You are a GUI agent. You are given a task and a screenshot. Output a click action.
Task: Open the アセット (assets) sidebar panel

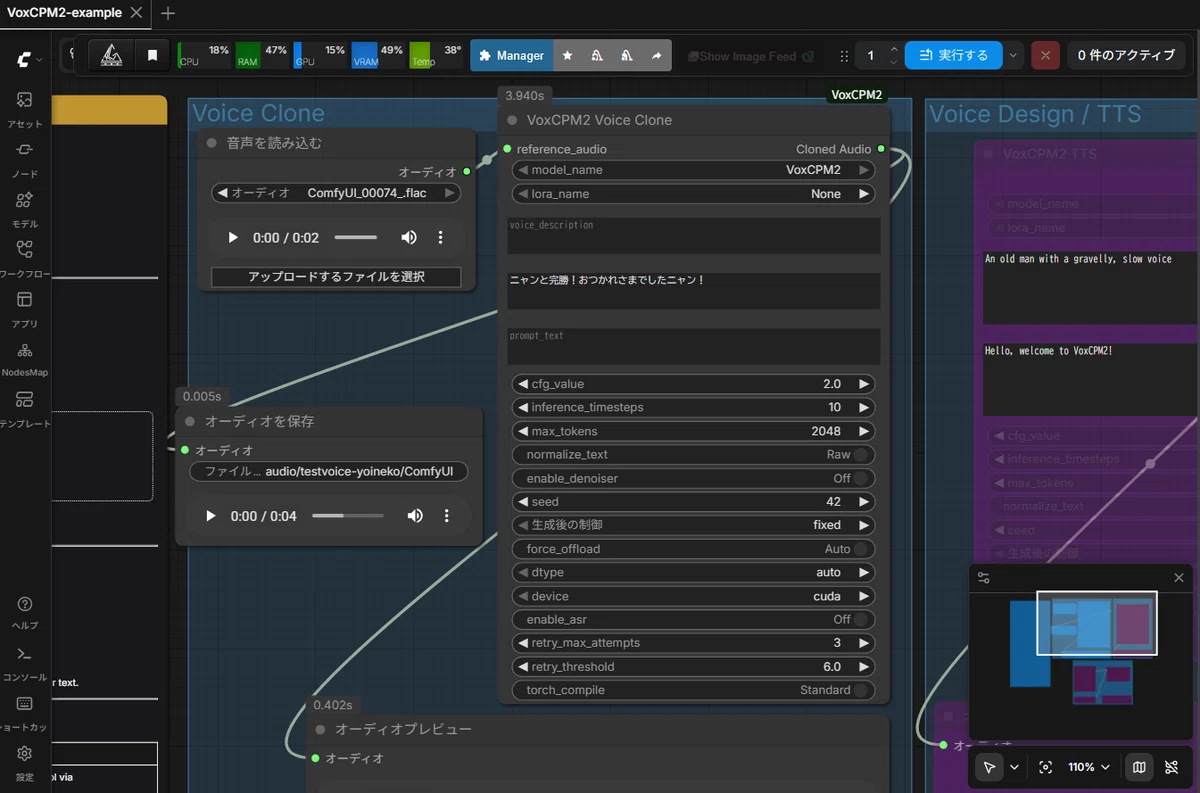[x=25, y=108]
